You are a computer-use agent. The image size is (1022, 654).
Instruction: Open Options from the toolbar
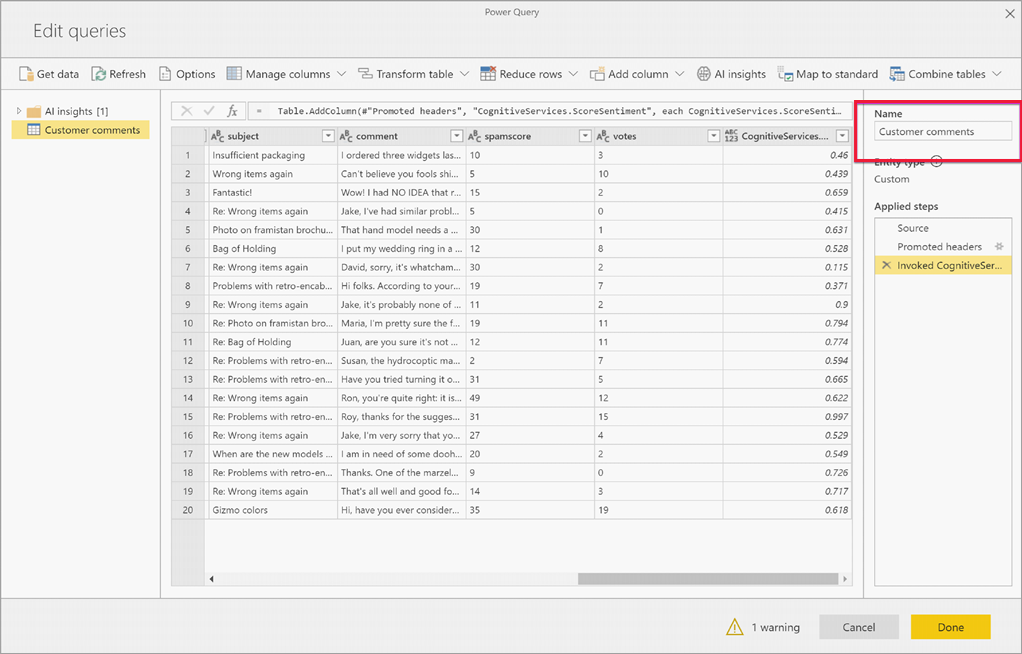187,74
